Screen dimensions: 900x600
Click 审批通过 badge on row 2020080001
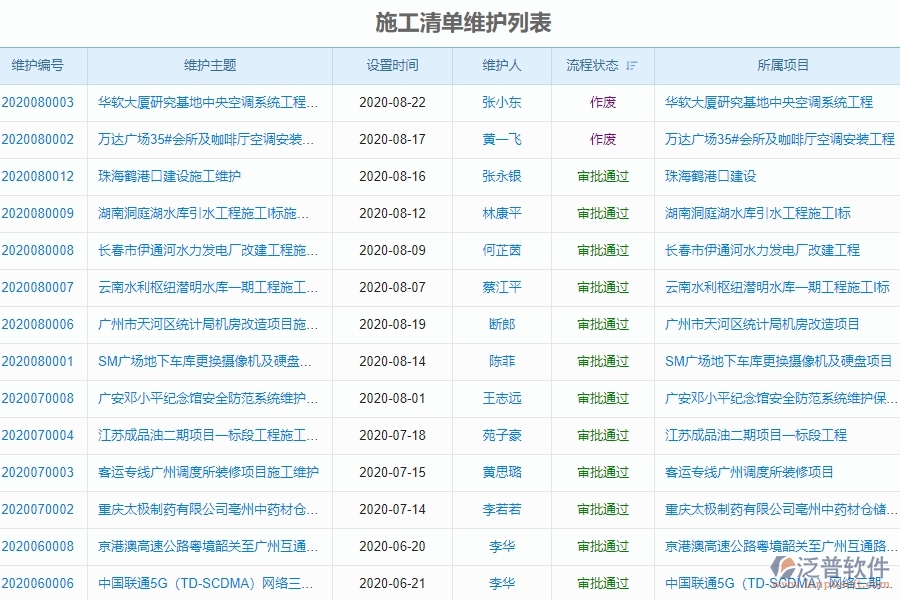point(603,361)
